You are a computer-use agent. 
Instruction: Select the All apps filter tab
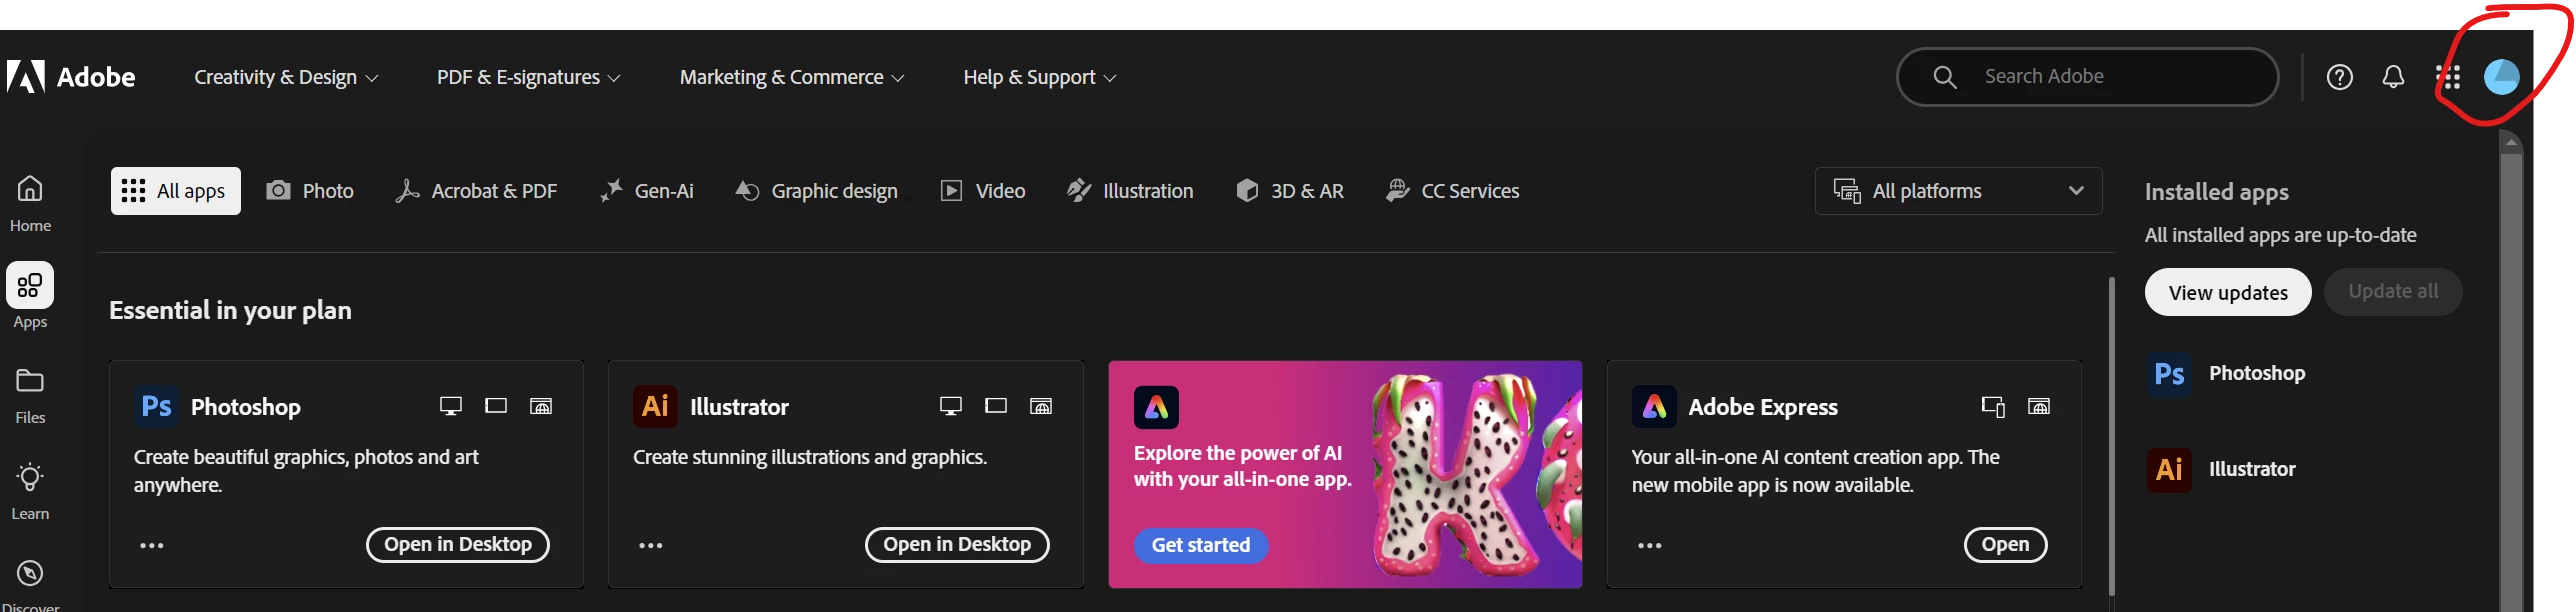point(176,191)
